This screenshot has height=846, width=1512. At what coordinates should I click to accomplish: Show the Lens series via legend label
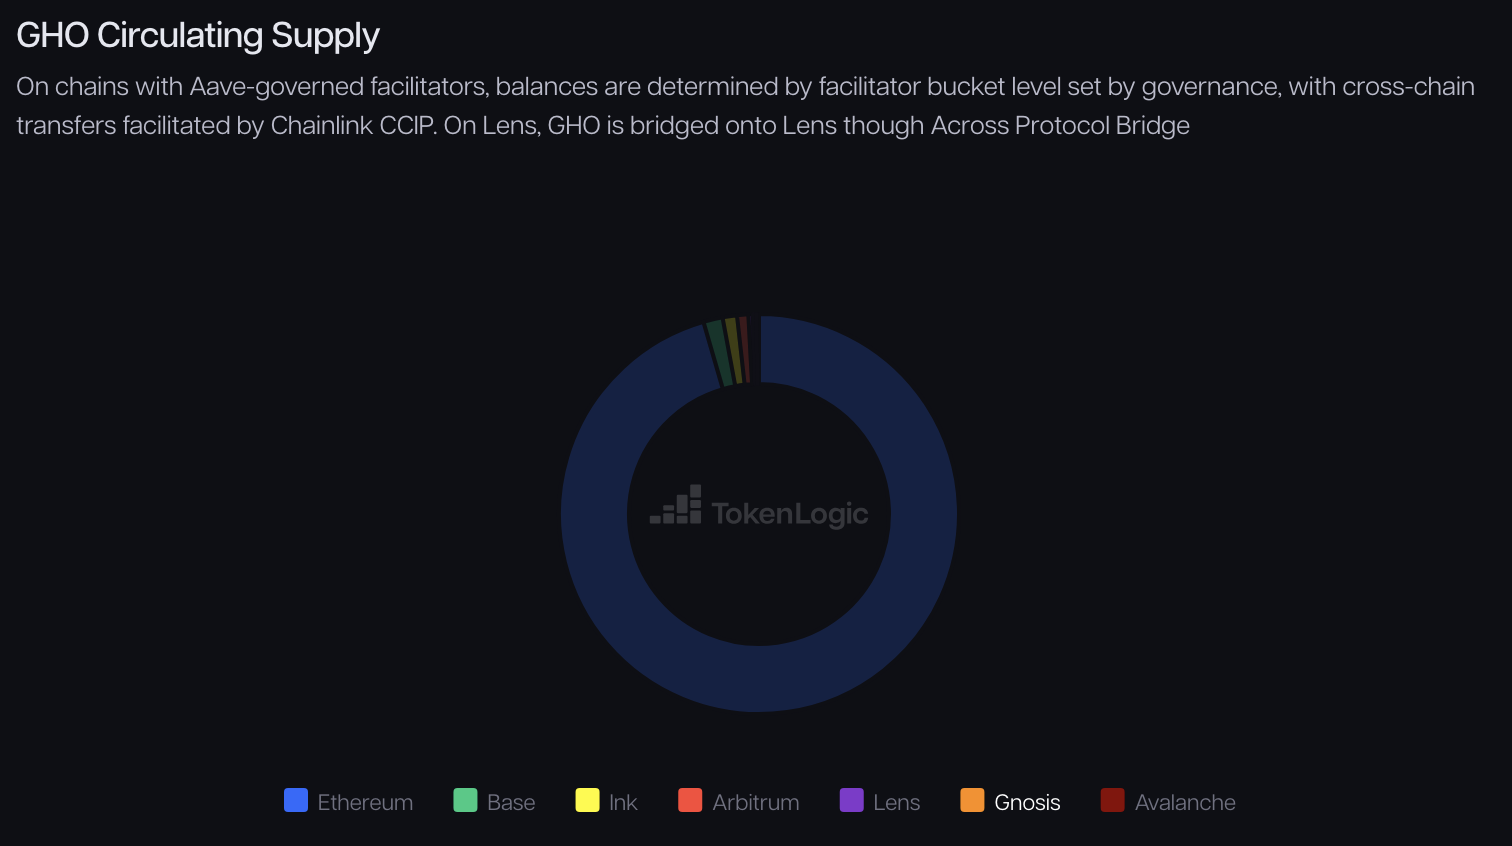pyautogui.click(x=896, y=802)
